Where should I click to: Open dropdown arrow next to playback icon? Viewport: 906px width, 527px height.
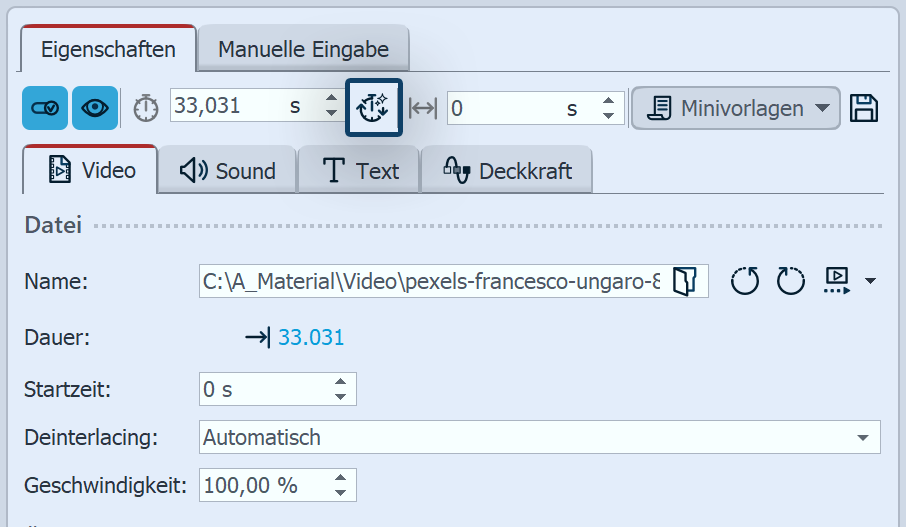click(x=870, y=282)
